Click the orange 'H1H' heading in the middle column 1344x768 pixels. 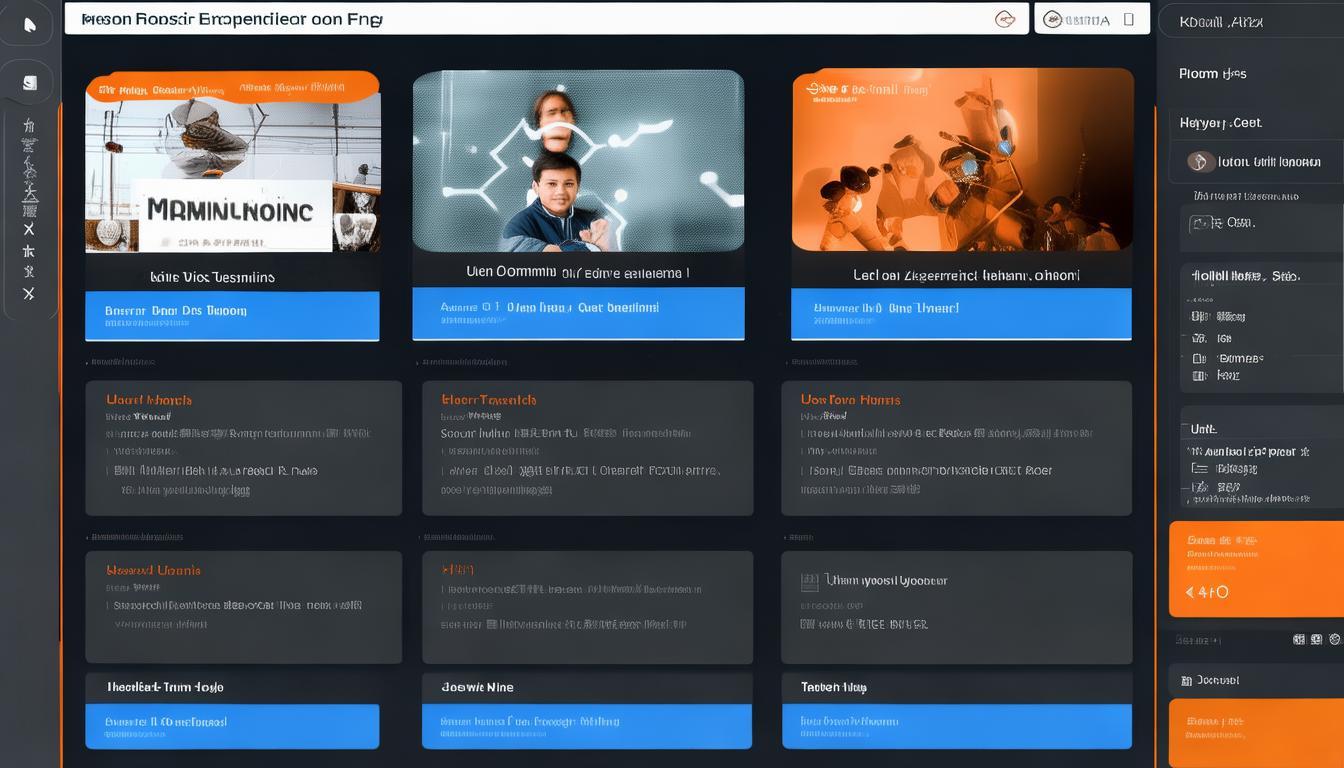[457, 570]
